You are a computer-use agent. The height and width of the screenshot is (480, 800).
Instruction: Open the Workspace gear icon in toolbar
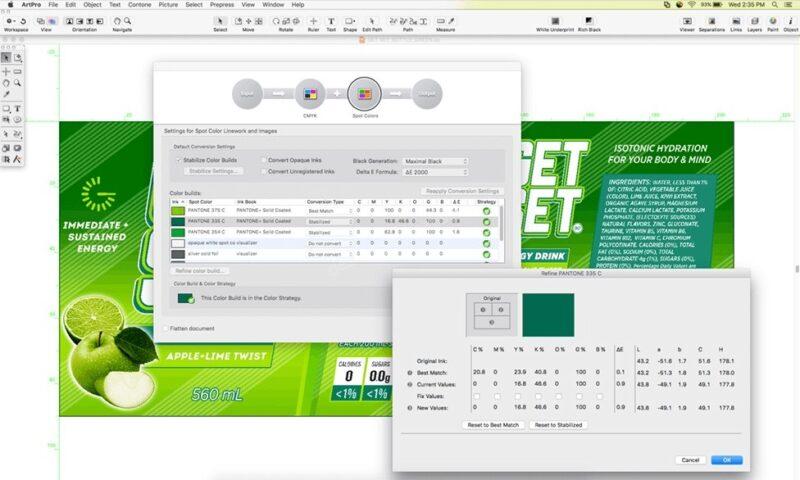[9, 21]
